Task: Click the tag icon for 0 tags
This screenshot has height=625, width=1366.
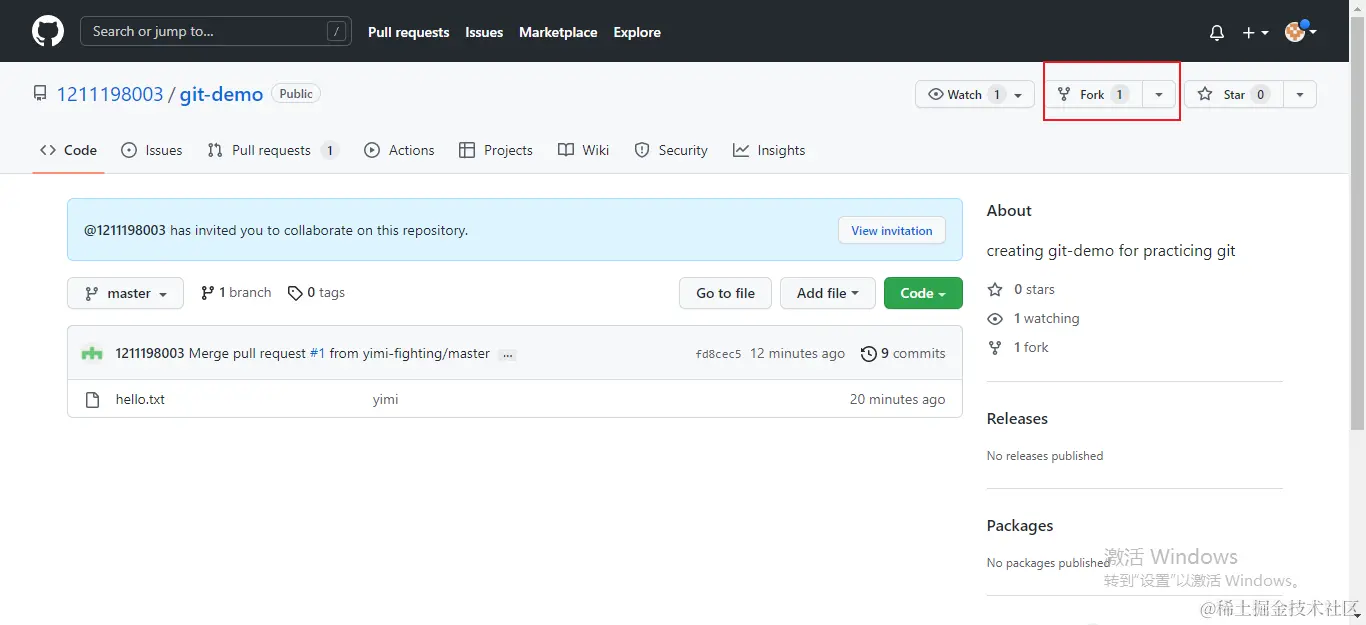Action: [295, 293]
